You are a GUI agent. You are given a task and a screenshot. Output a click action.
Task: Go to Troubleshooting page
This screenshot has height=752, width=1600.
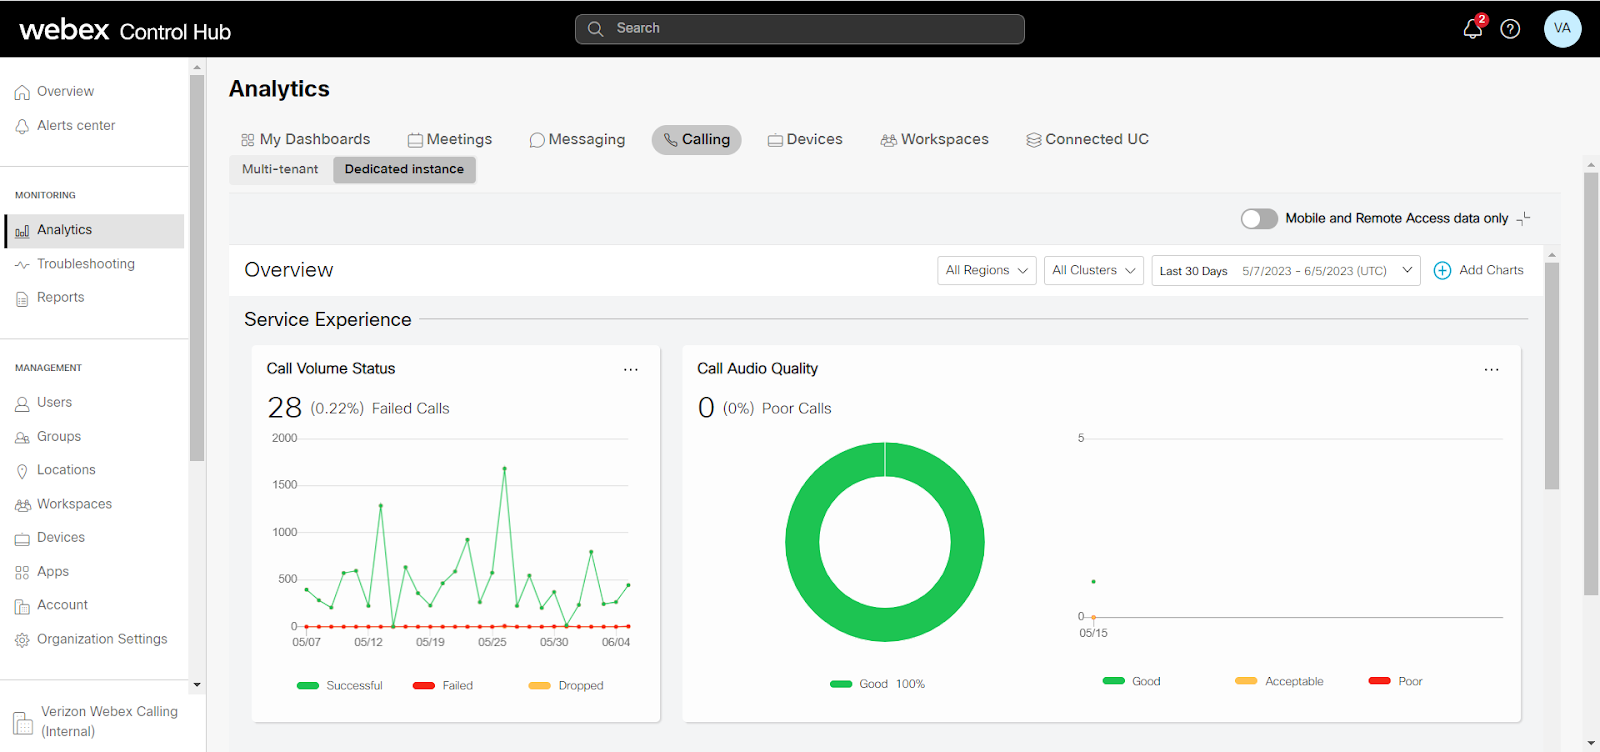[86, 264]
